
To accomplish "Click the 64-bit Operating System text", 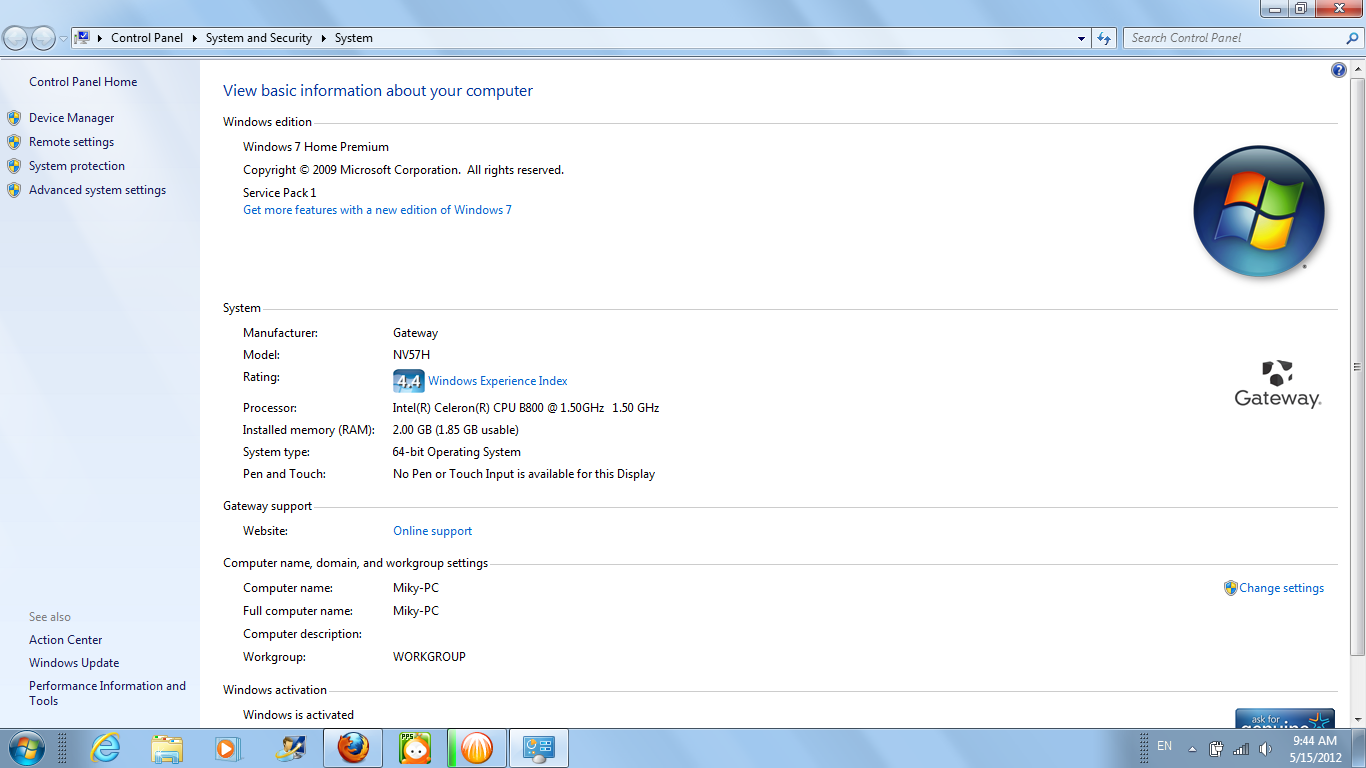I will point(456,452).
